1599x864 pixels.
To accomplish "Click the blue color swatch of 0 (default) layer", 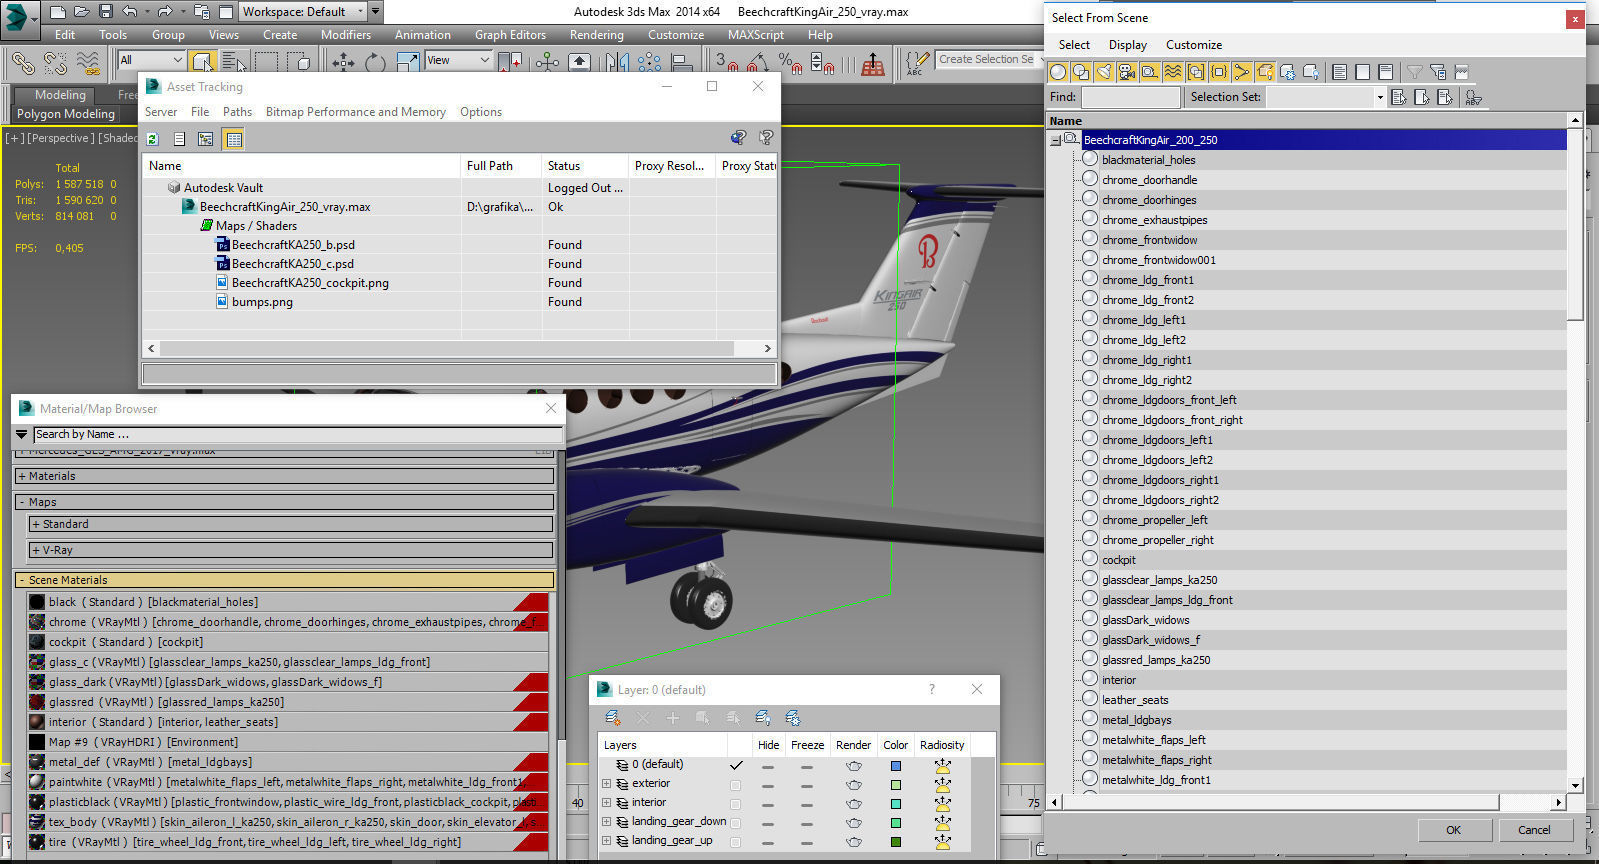I will [895, 766].
